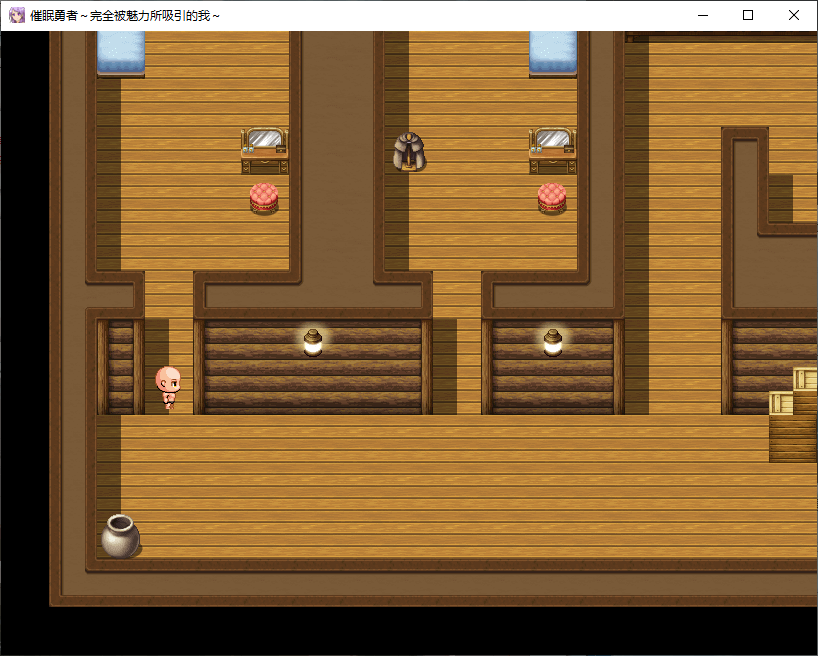Click the mirror dresser in left bedroom
818x656 pixels.
pyautogui.click(x=264, y=149)
